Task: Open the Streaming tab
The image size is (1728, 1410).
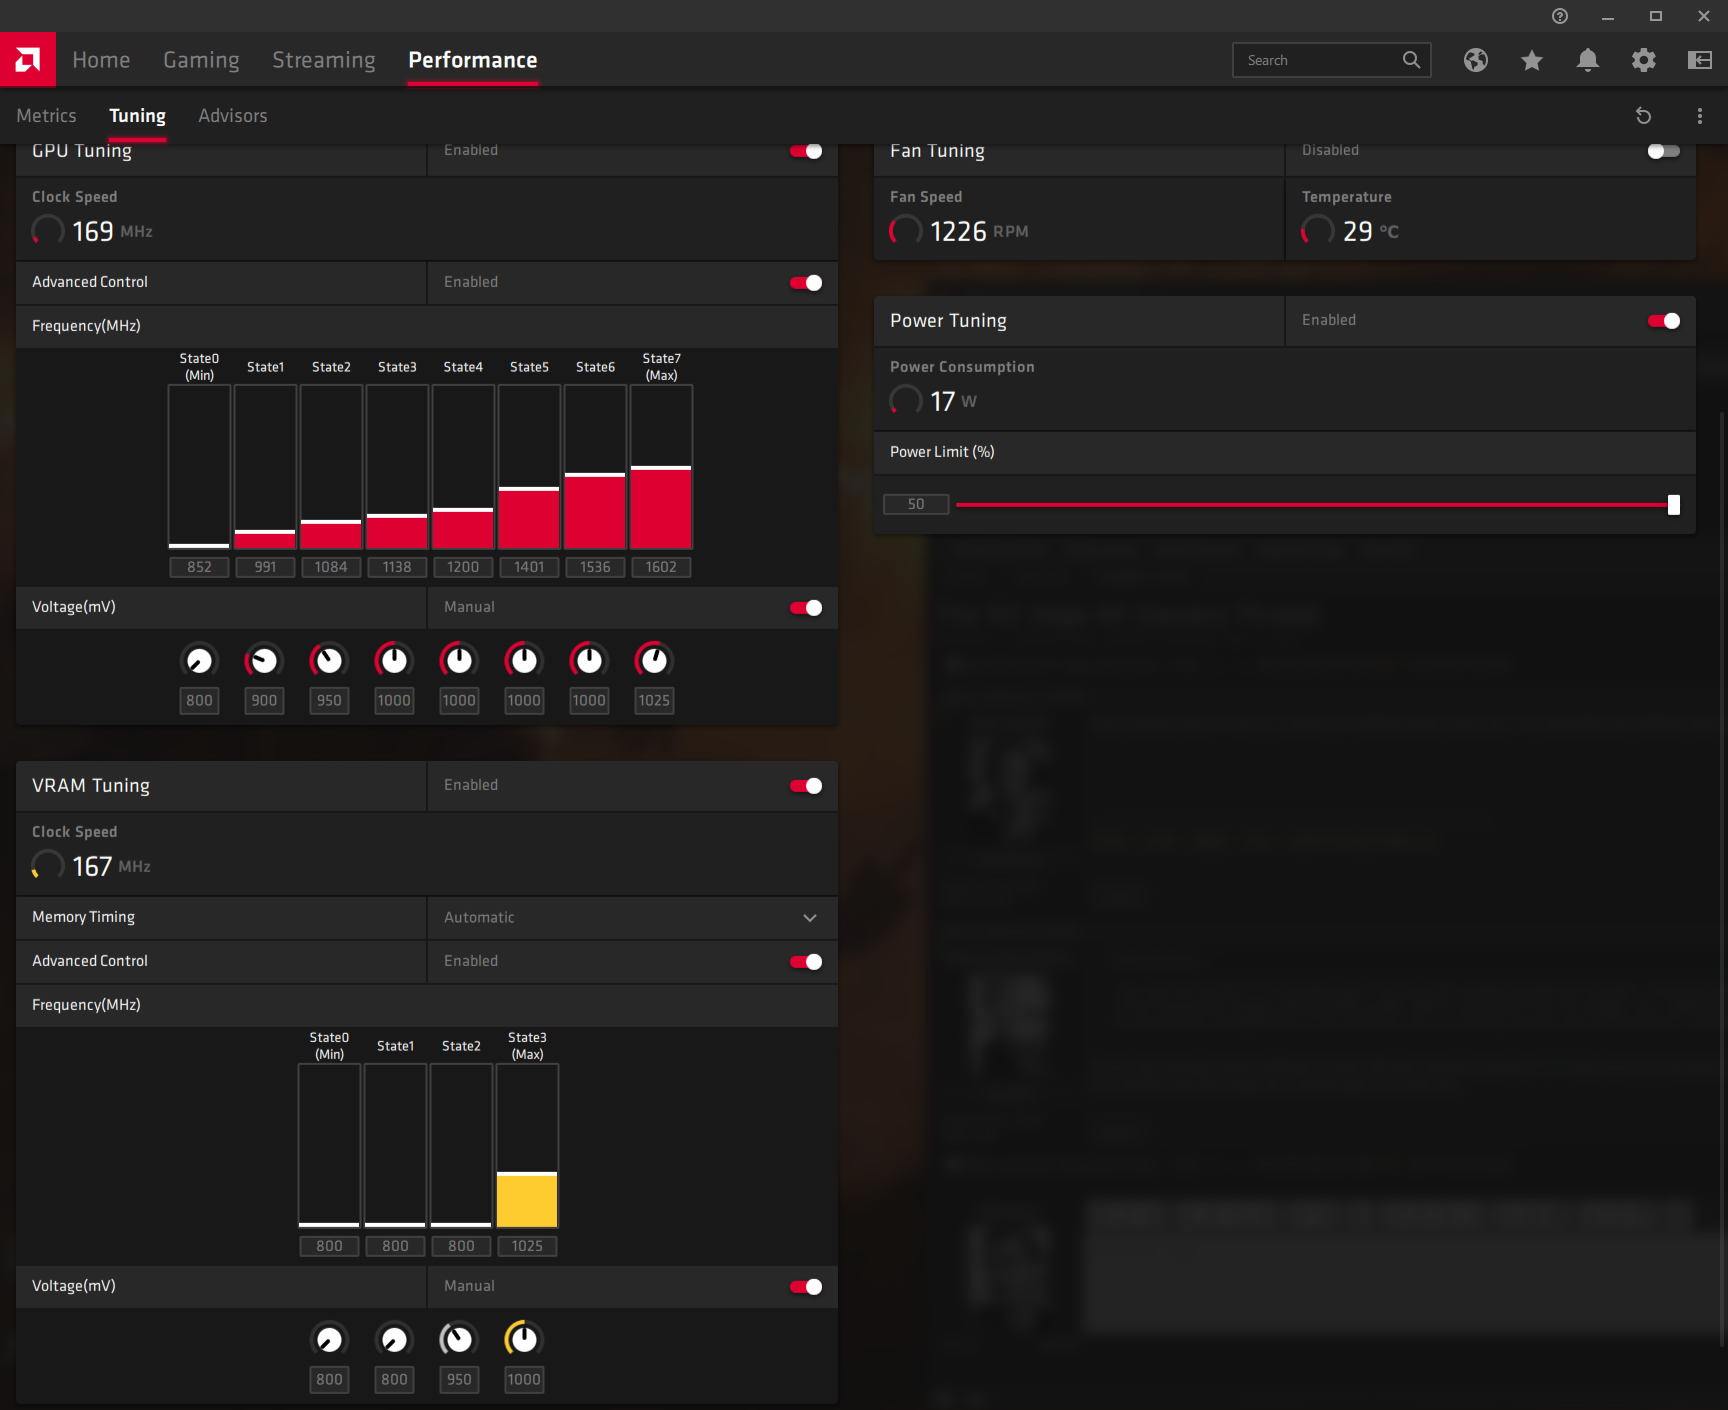Action: pos(324,60)
